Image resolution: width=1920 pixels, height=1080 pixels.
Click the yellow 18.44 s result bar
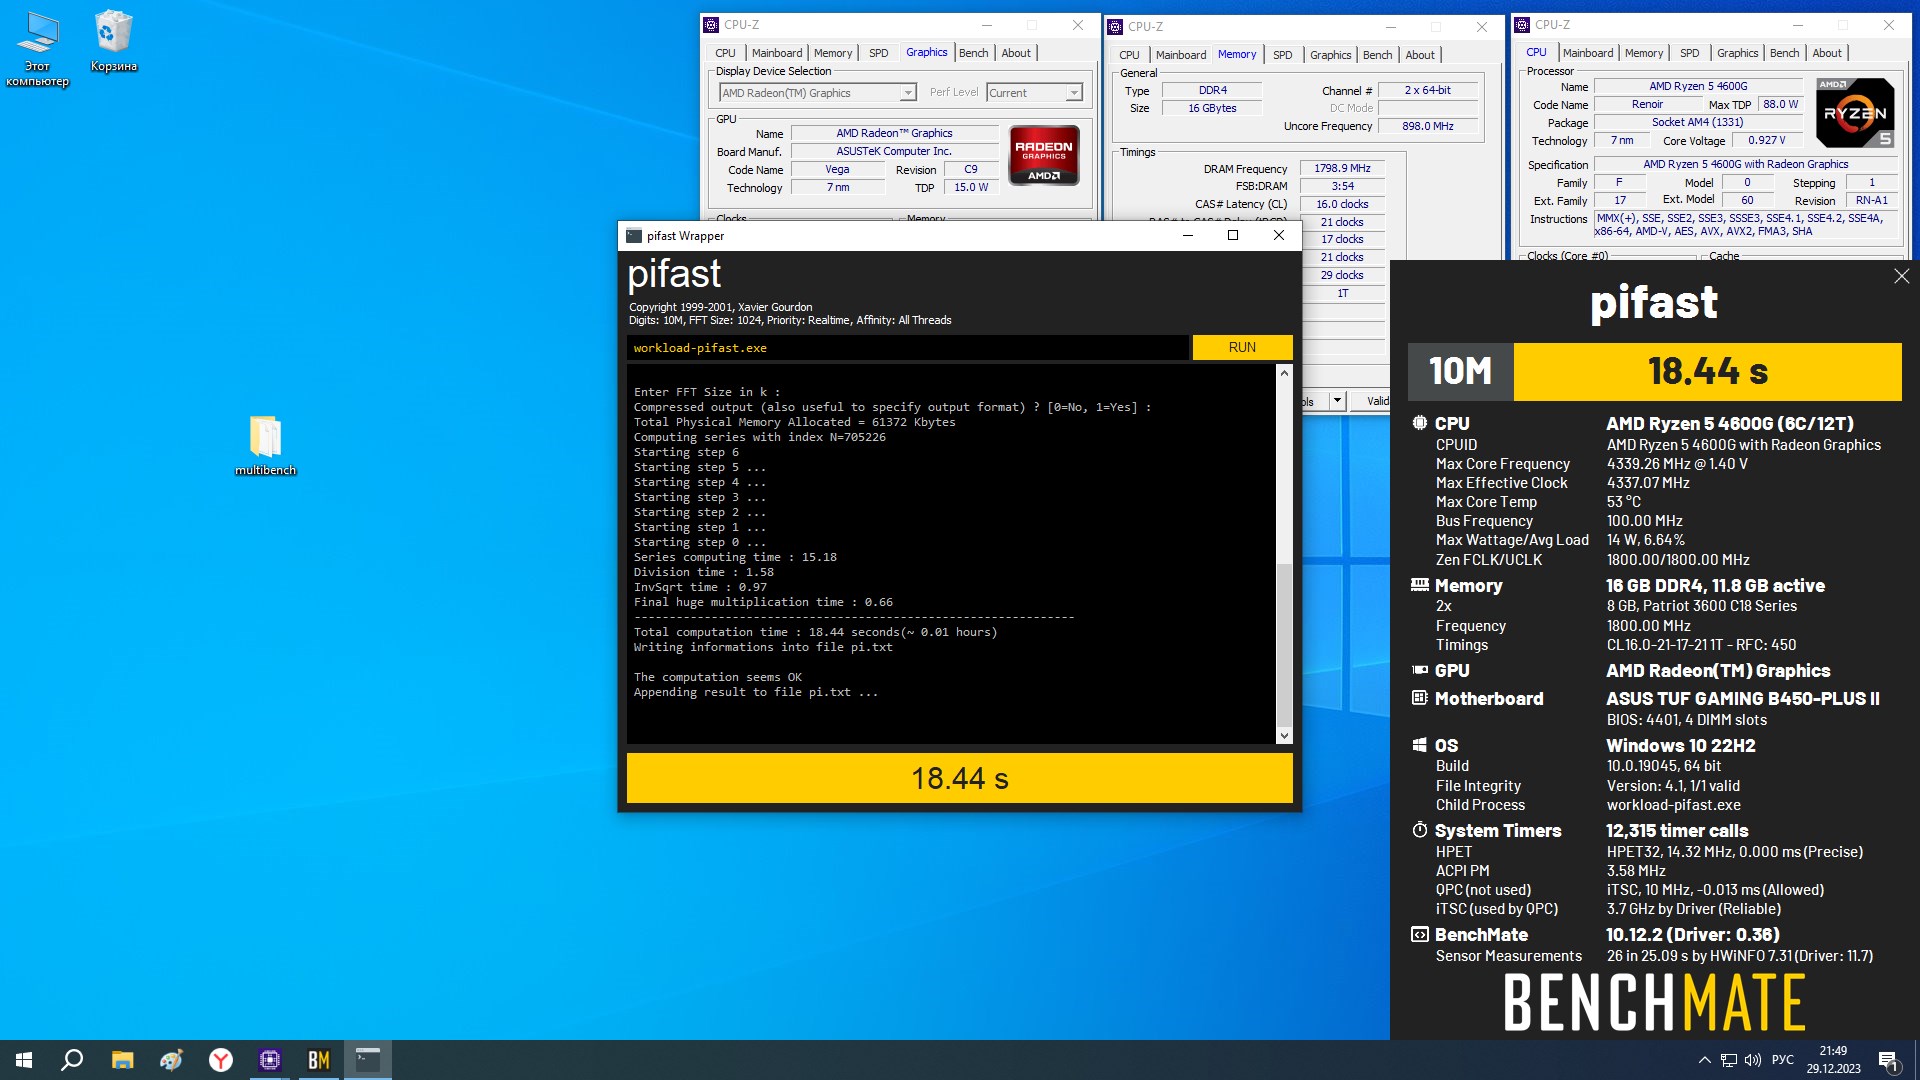(959, 778)
